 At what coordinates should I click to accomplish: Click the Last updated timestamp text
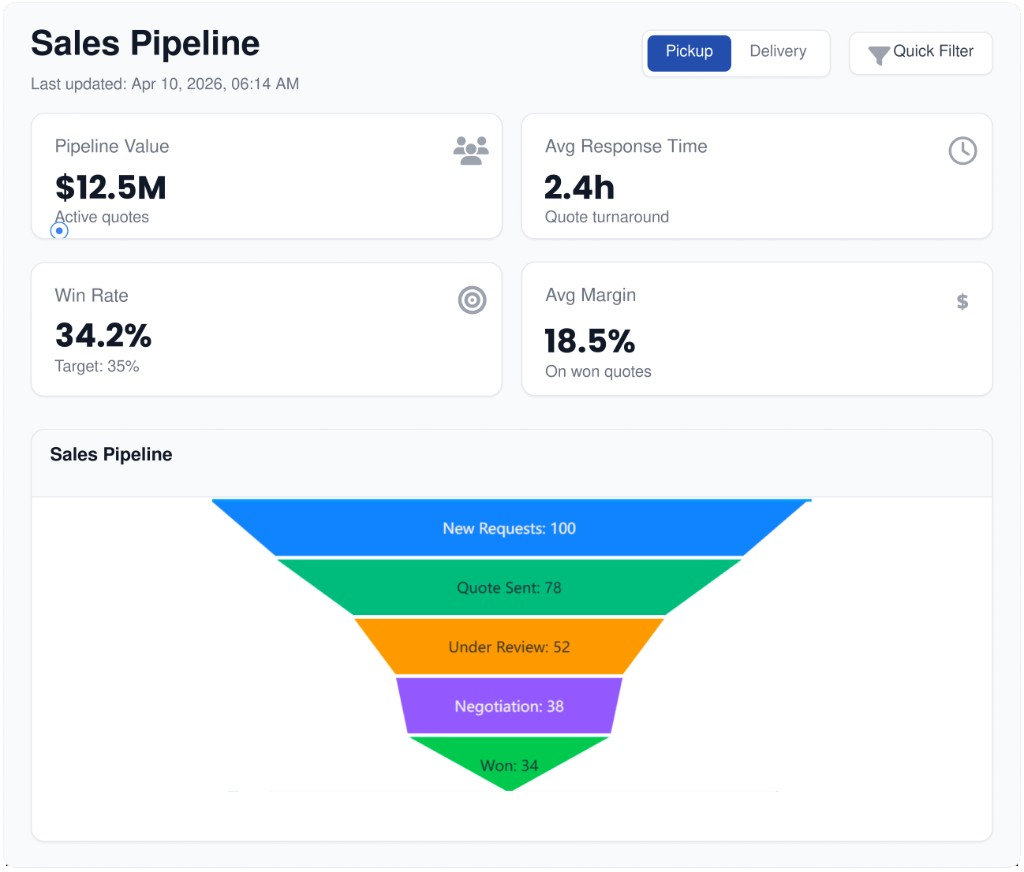pos(165,84)
